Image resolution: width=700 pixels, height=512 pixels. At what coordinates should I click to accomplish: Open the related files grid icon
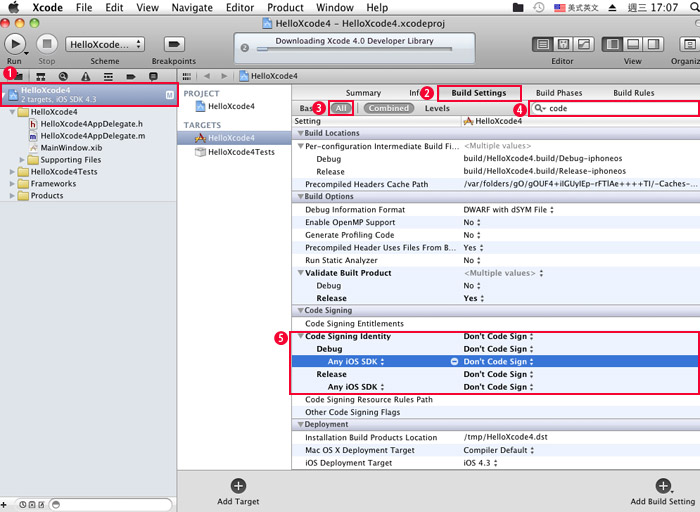click(187, 76)
